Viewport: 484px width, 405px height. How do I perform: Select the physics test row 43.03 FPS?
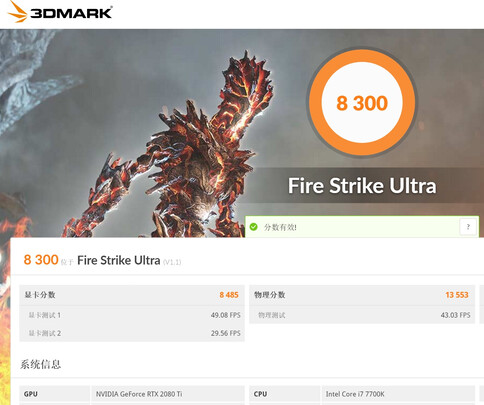pos(362,315)
